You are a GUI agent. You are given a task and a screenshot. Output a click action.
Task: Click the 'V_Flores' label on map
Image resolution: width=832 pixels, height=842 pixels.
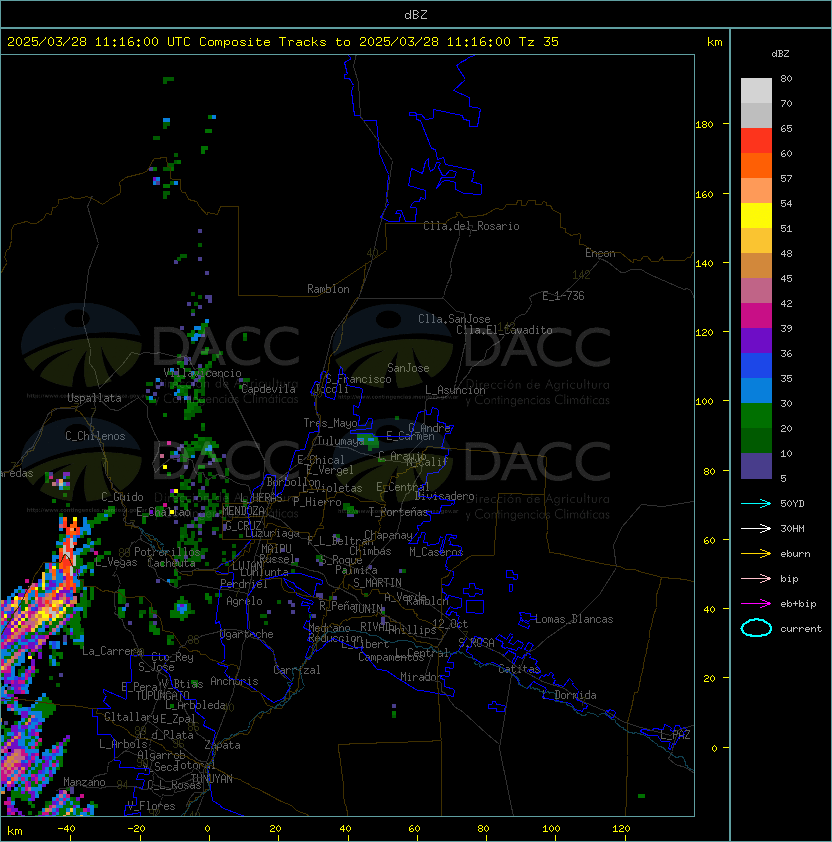[x=151, y=806]
